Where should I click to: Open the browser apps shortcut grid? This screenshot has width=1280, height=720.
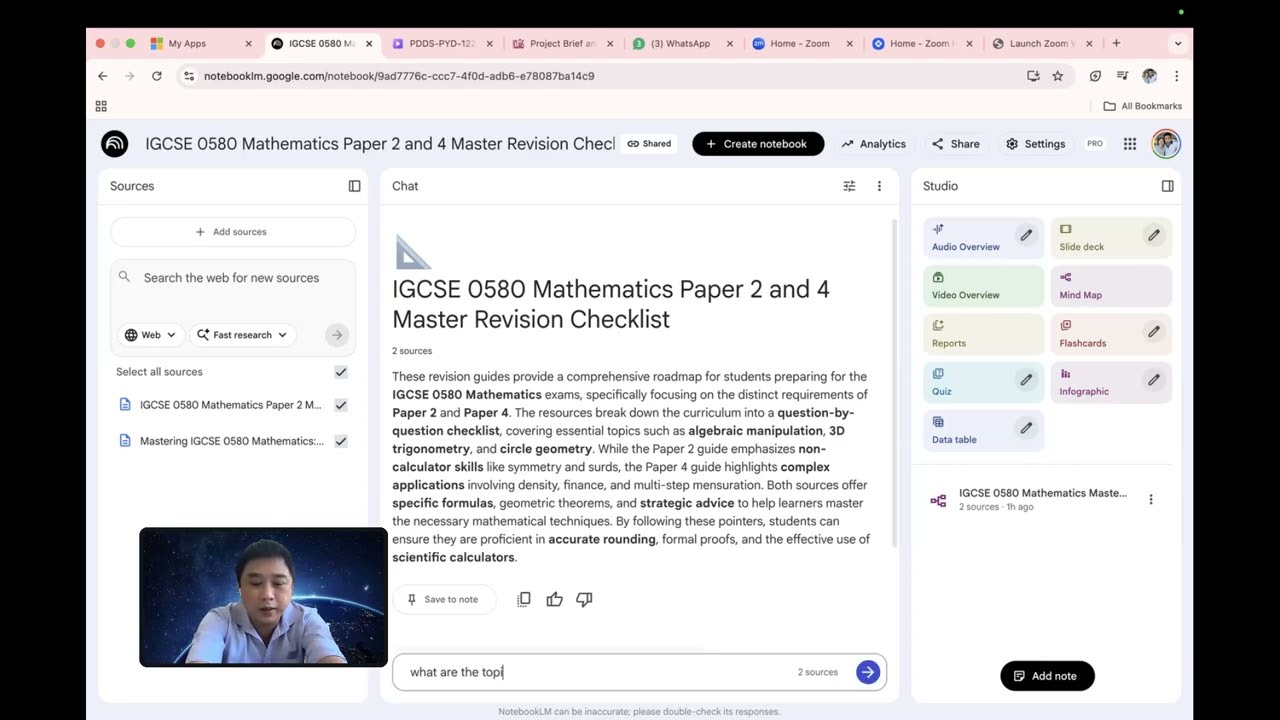click(x=101, y=106)
